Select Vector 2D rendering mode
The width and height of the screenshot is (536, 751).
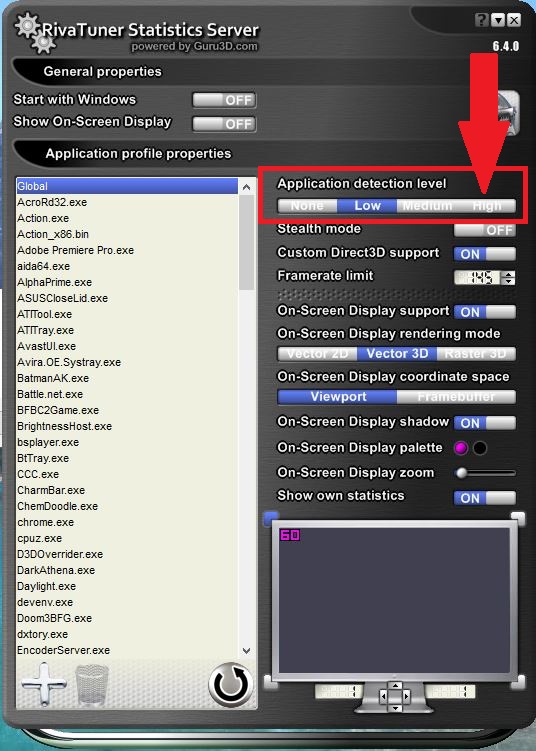pyautogui.click(x=317, y=354)
